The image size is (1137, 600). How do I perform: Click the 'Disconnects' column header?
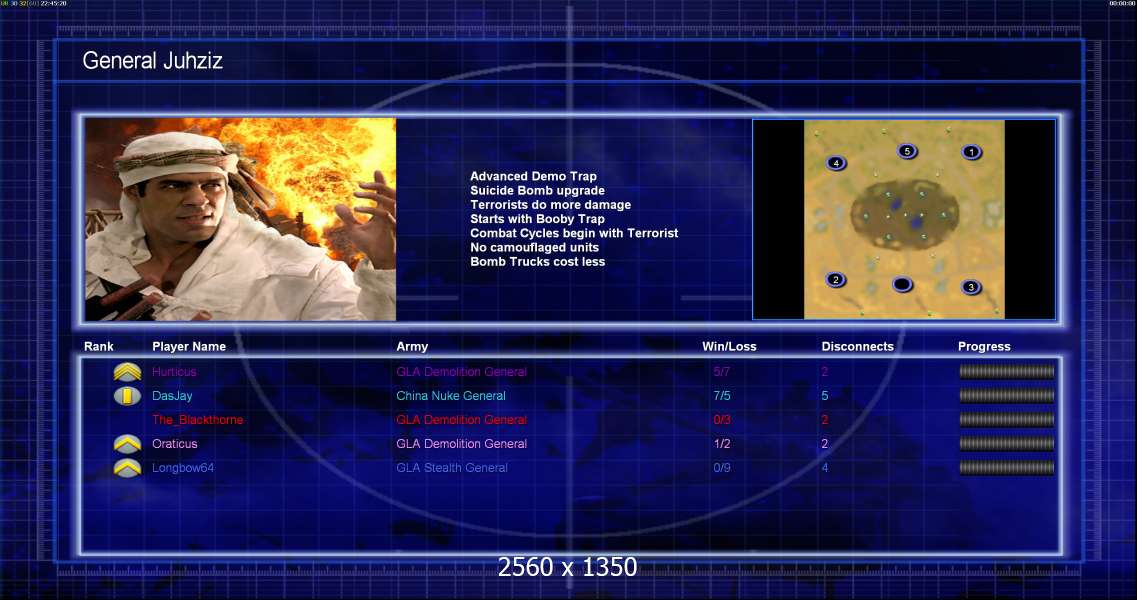coord(857,347)
